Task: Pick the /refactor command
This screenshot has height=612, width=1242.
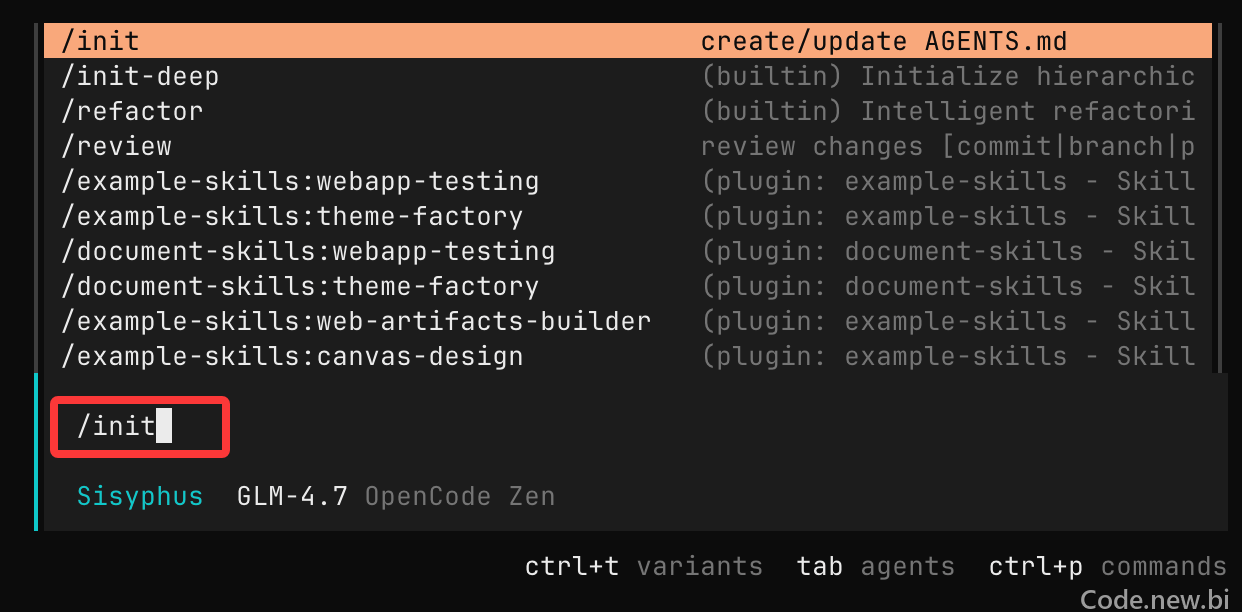Action: coord(628,111)
